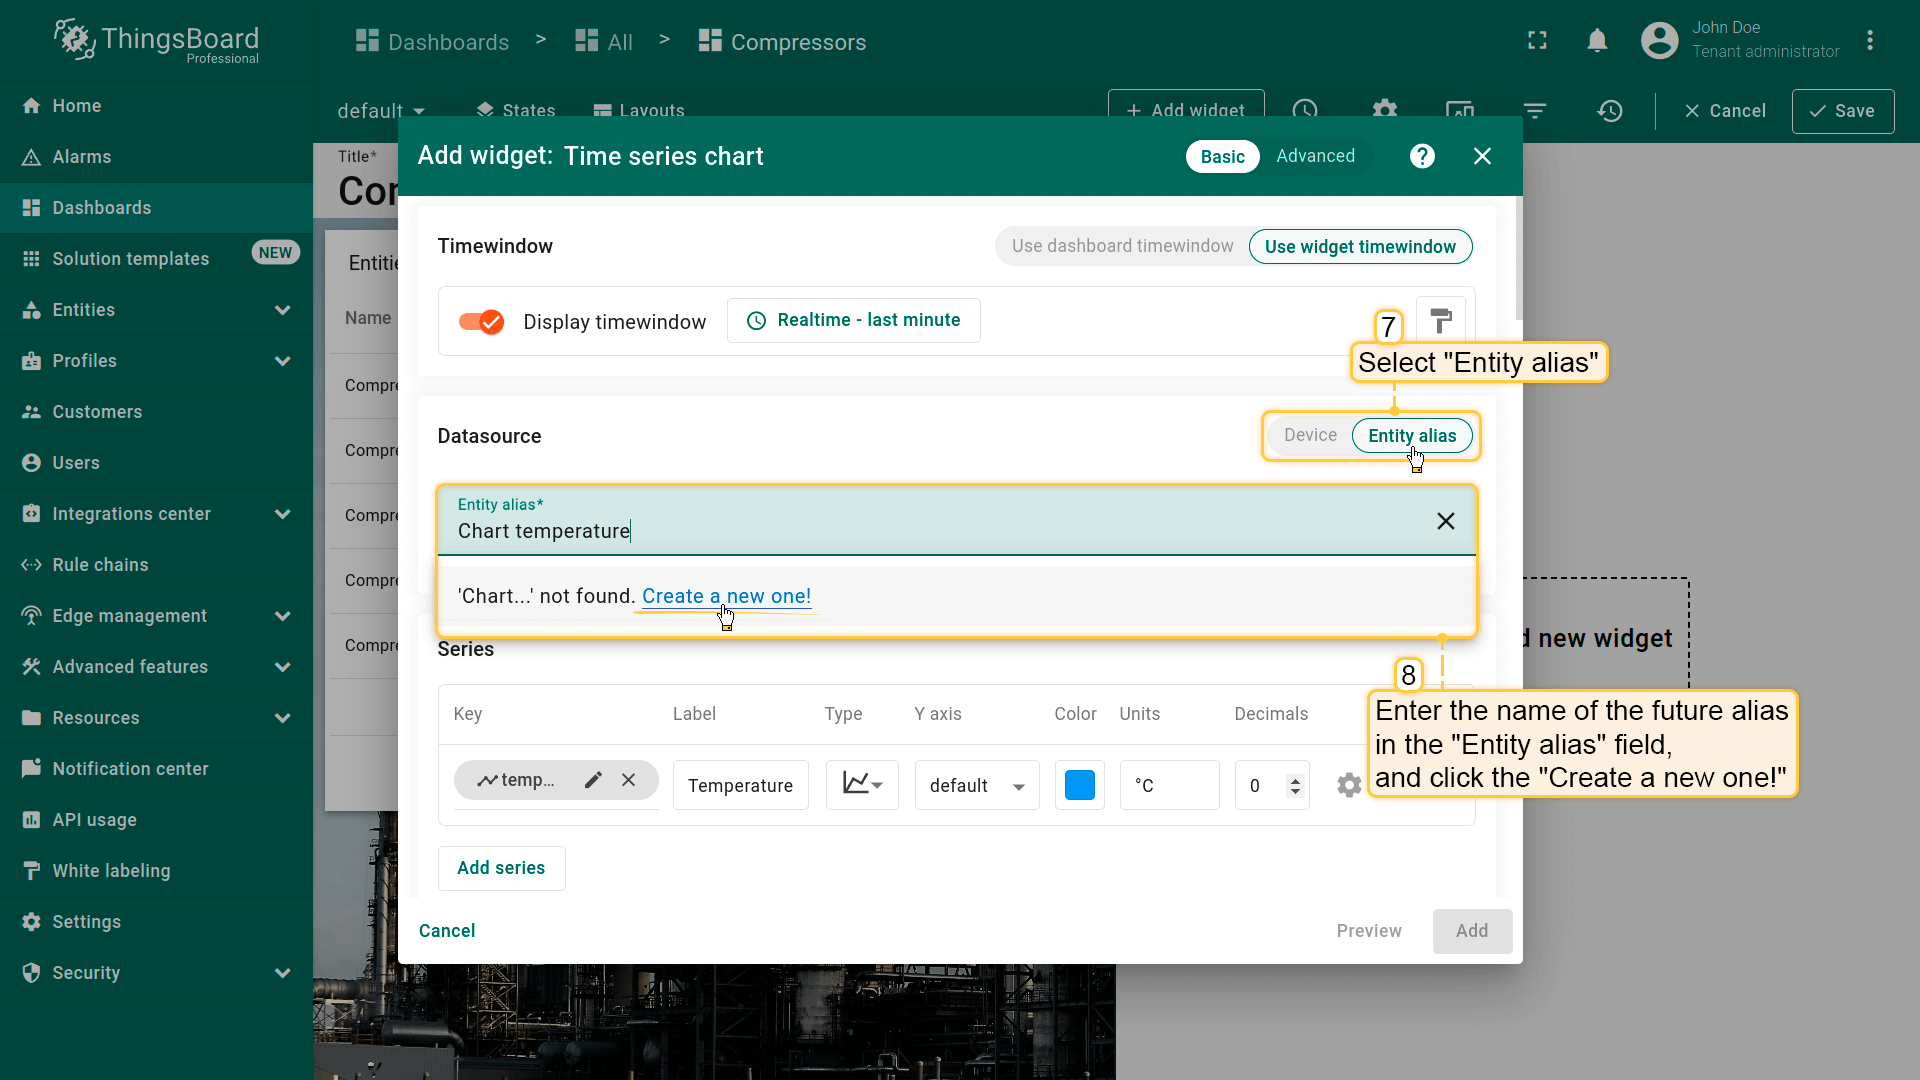Toggle Display timewindow switch
This screenshot has width=1920, height=1080.
click(481, 321)
